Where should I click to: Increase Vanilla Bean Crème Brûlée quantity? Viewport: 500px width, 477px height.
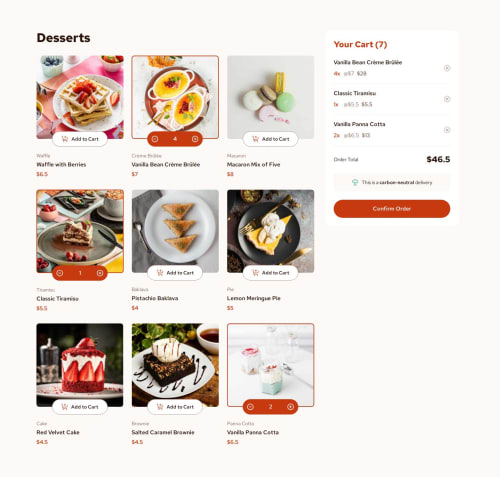(195, 139)
